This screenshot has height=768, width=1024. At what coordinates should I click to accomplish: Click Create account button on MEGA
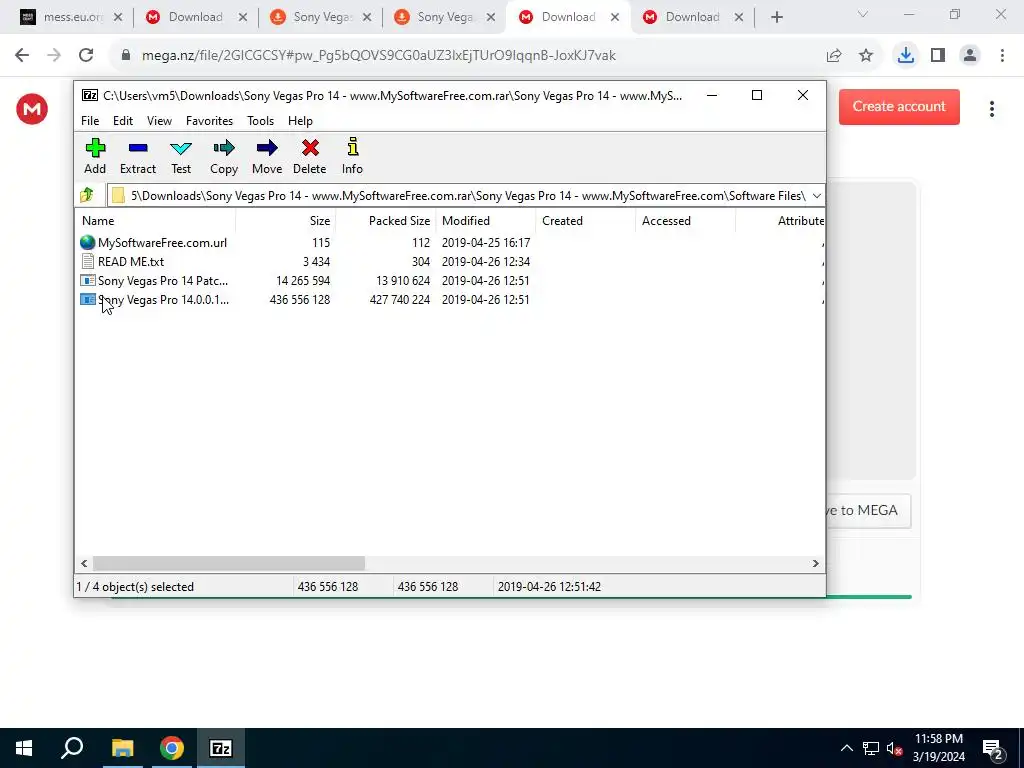tap(899, 106)
